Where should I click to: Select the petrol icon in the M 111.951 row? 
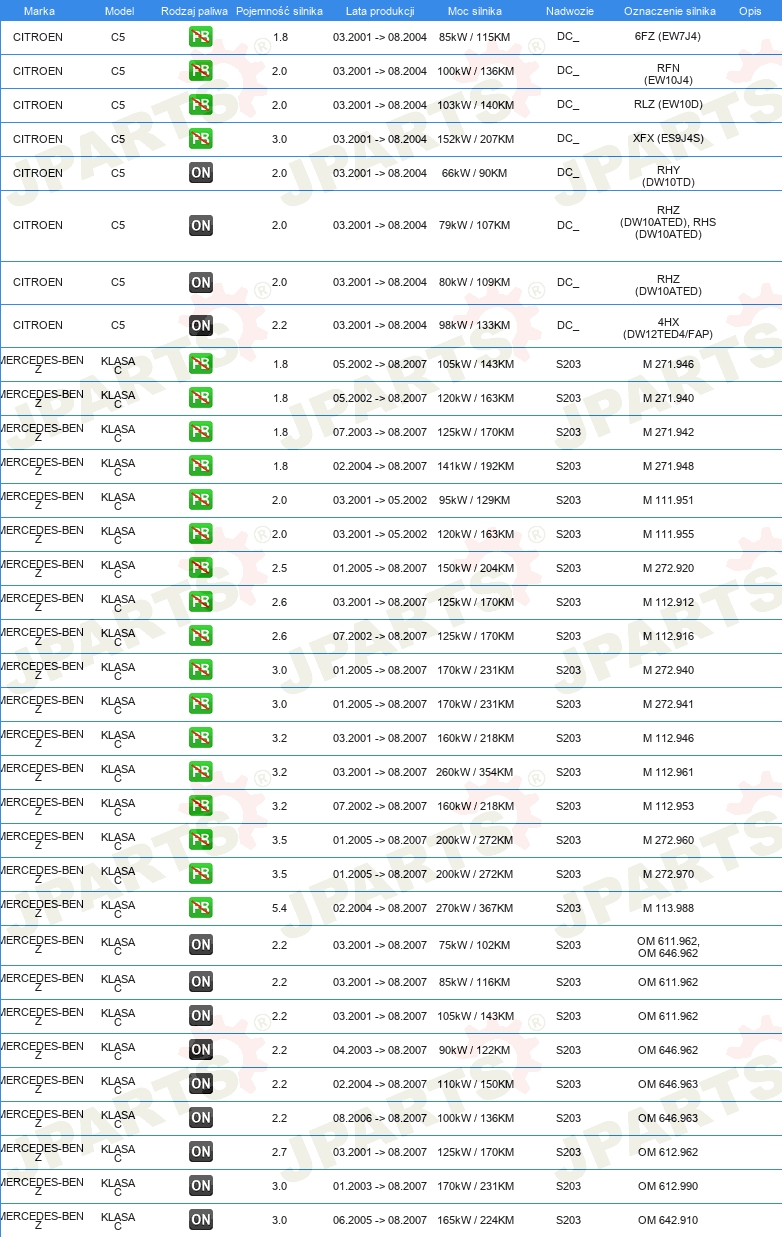tap(201, 500)
